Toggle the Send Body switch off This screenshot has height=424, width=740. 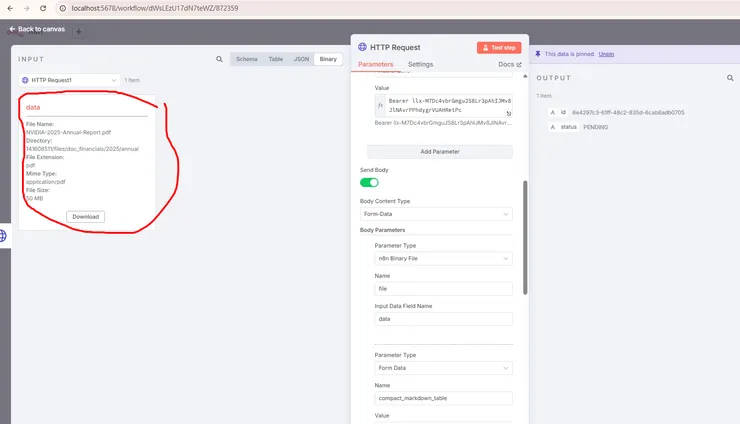369,182
